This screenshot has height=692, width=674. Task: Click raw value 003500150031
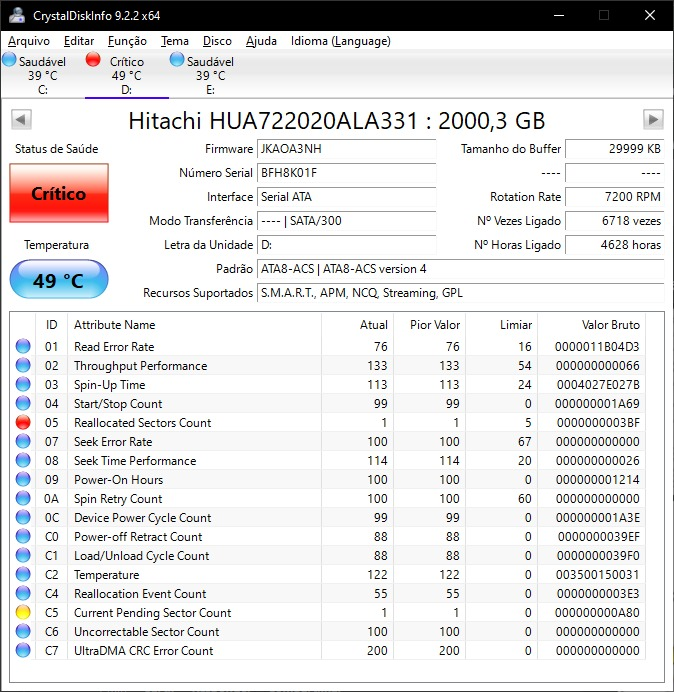[597, 575]
